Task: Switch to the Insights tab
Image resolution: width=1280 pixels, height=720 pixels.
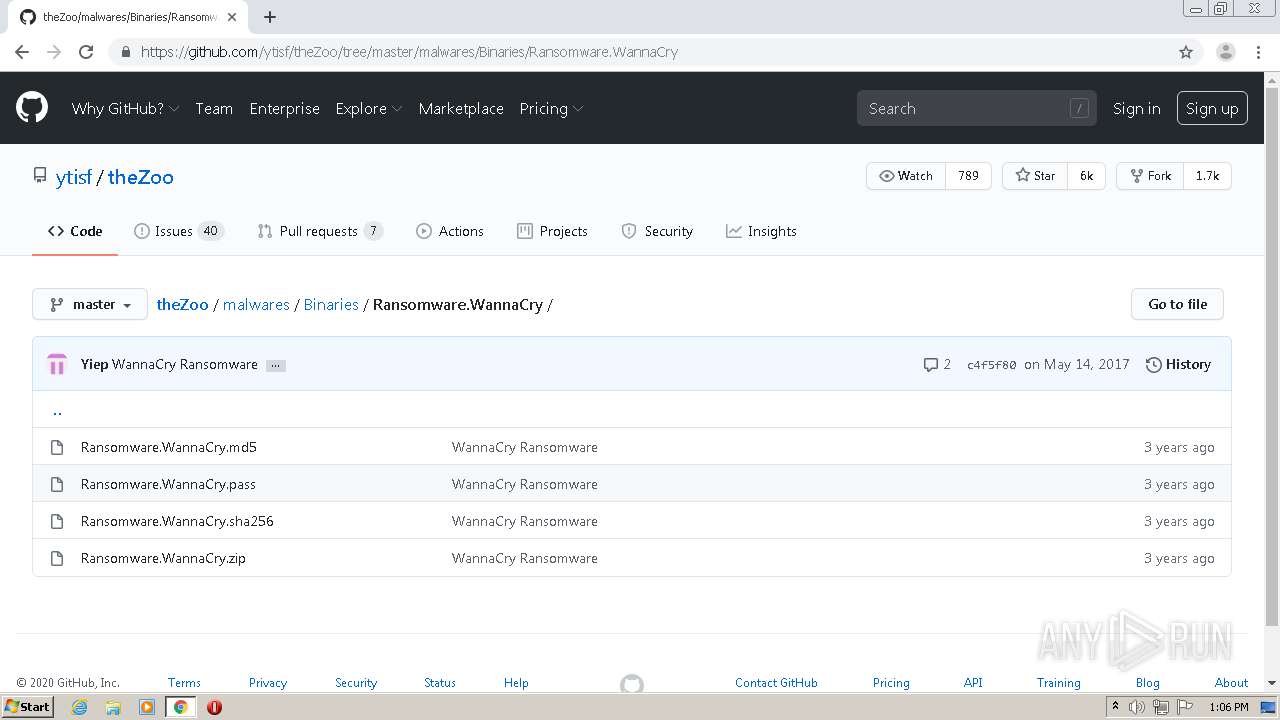Action: tap(761, 231)
